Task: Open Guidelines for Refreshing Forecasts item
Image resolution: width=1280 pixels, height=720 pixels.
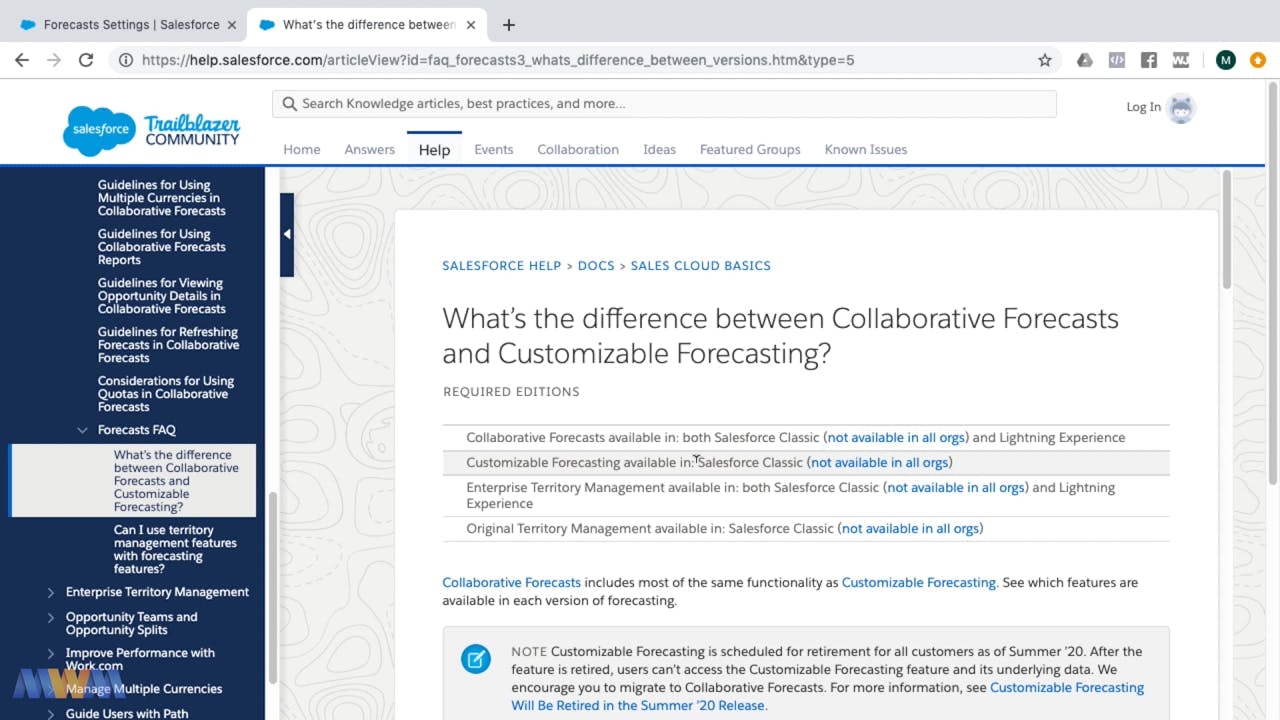Action: coord(168,345)
